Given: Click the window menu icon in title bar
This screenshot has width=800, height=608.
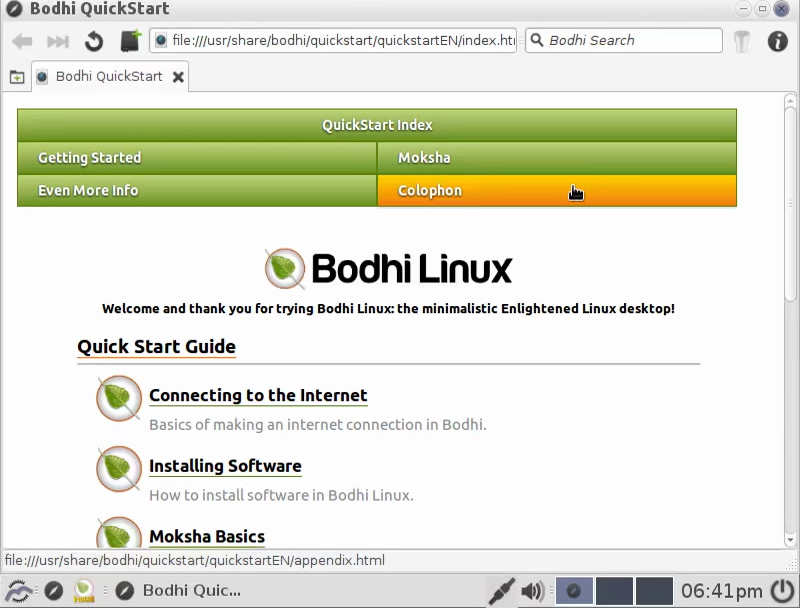Looking at the screenshot, I should click(14, 9).
